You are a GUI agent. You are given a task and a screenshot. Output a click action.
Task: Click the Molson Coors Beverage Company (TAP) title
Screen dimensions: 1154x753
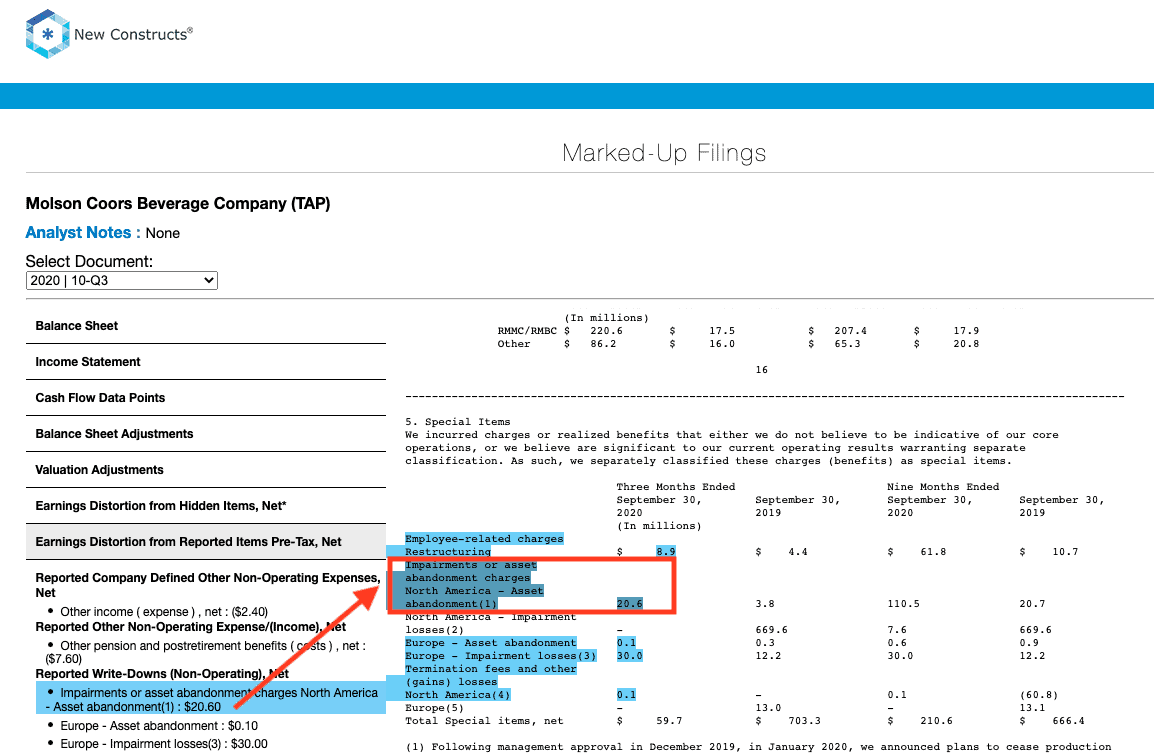point(178,204)
